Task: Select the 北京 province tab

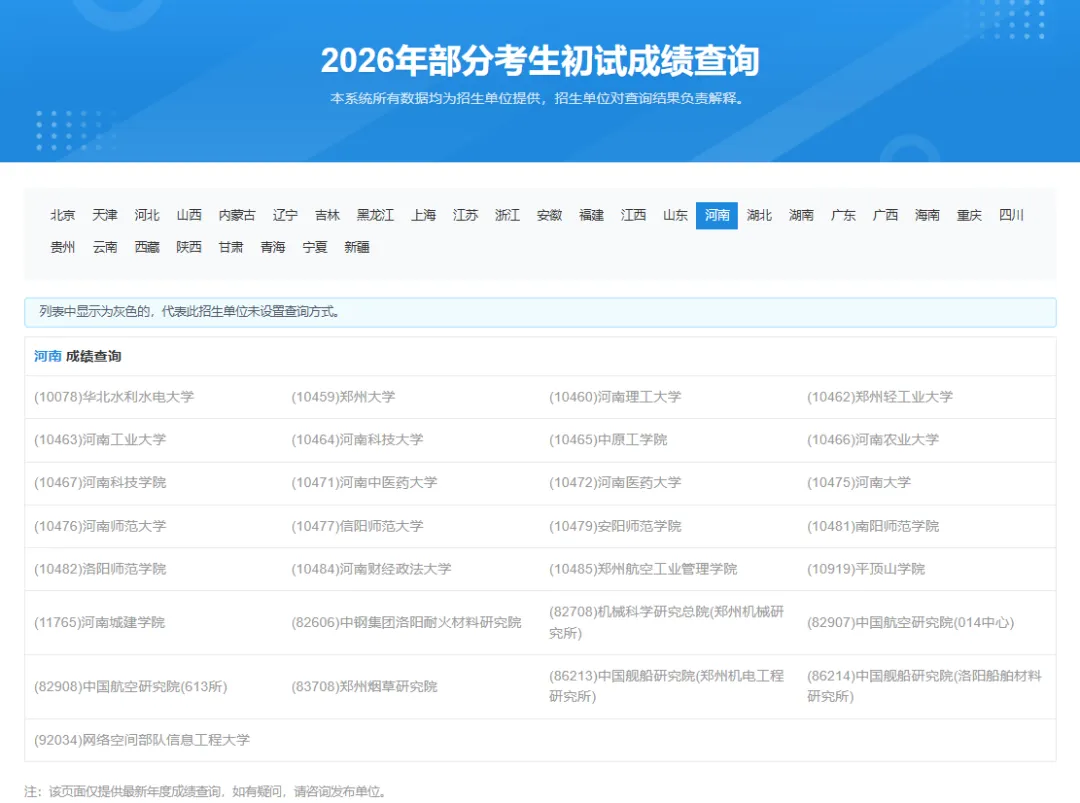Action: click(x=63, y=216)
